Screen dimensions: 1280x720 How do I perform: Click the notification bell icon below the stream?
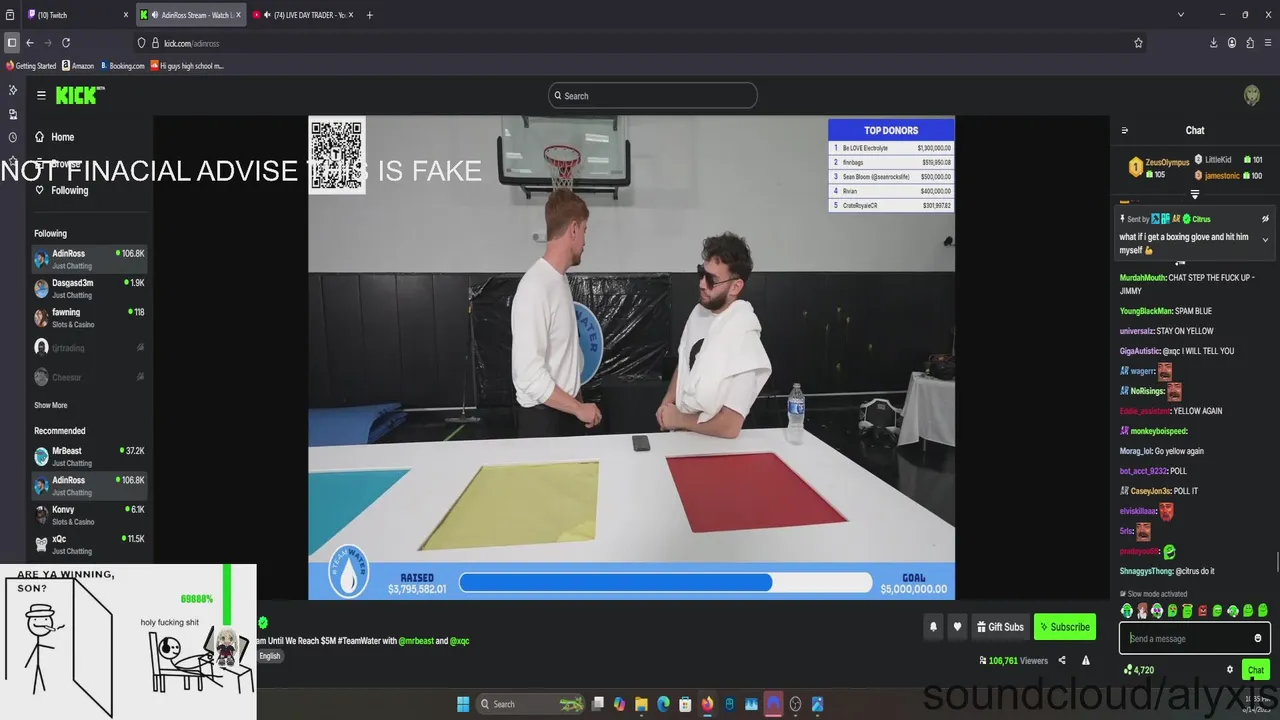933,627
